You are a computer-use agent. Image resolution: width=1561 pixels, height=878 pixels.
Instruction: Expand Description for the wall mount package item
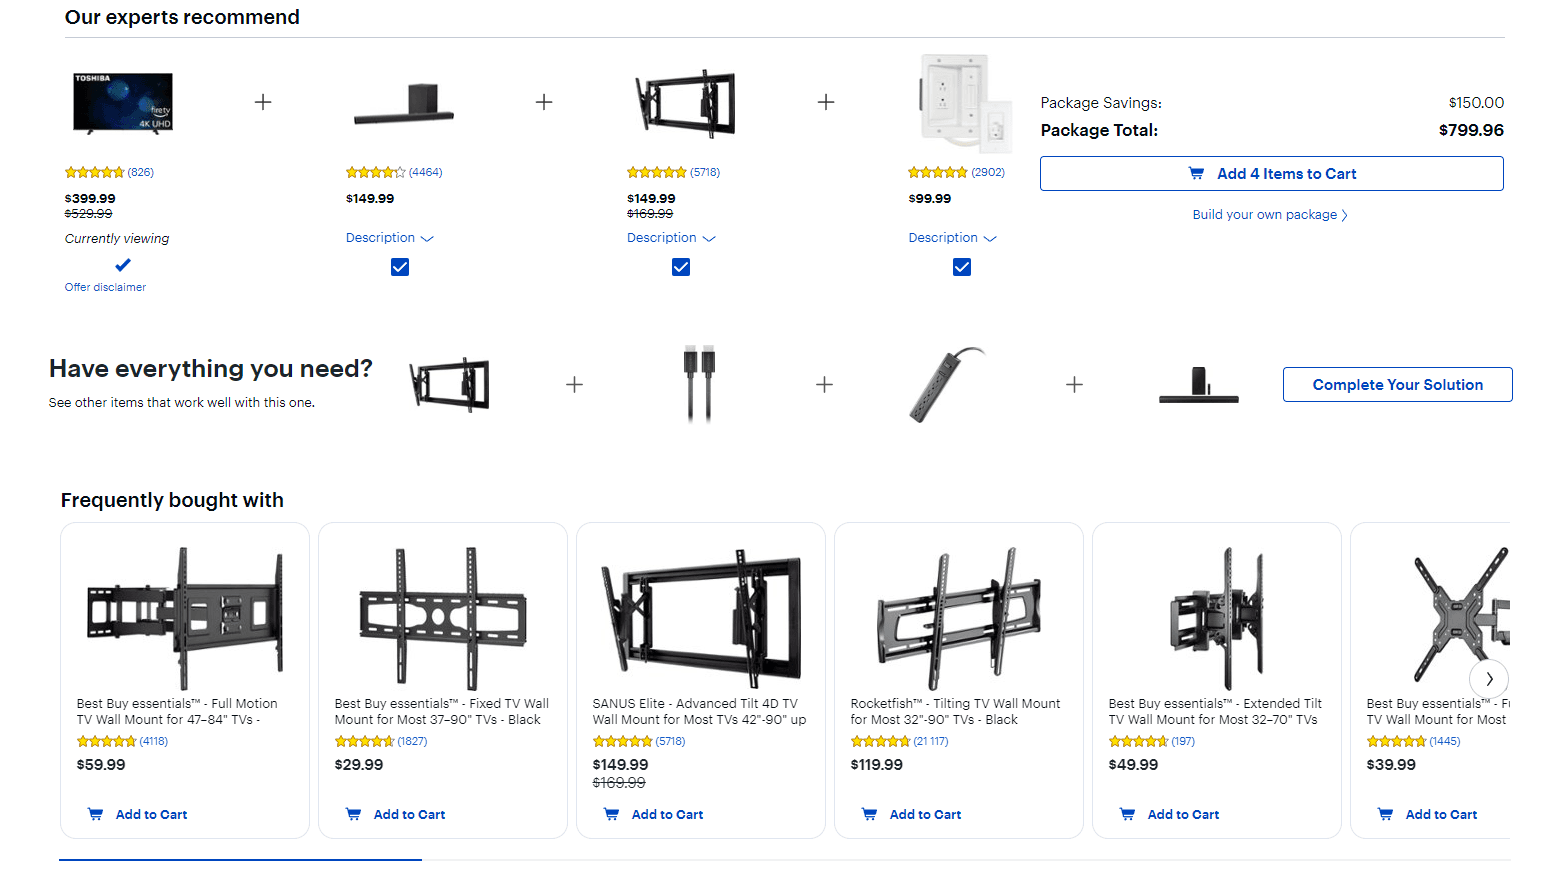click(x=670, y=238)
